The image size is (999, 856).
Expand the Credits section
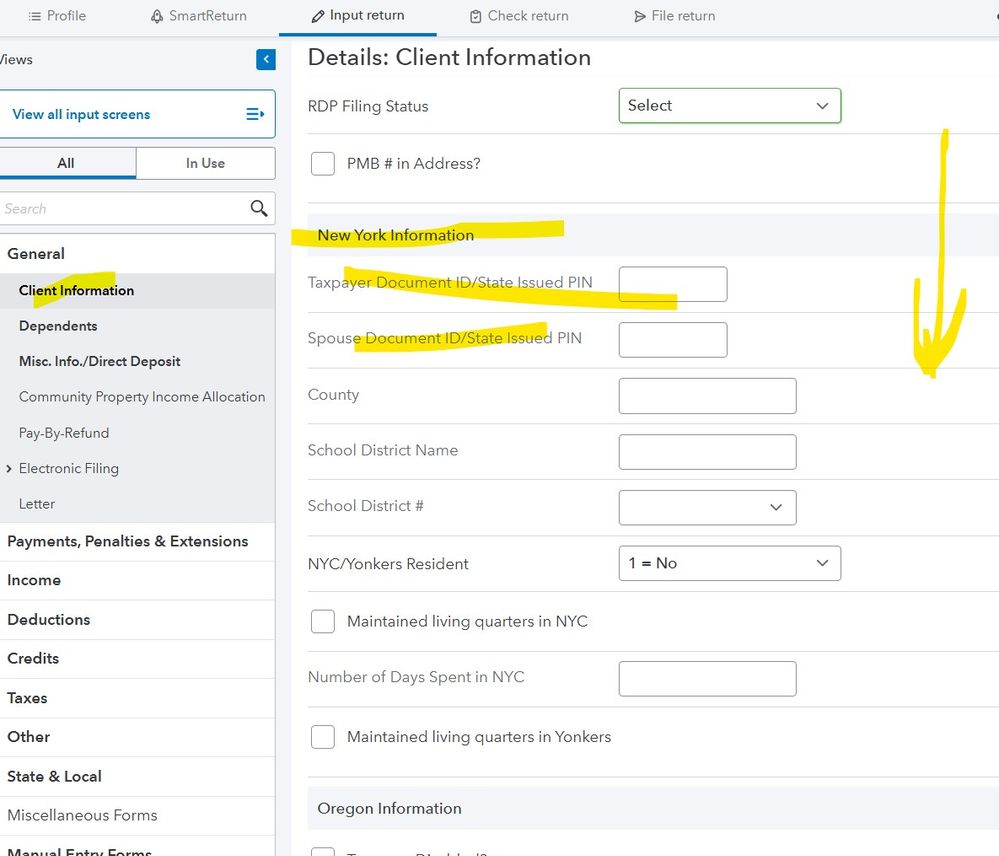(137, 659)
